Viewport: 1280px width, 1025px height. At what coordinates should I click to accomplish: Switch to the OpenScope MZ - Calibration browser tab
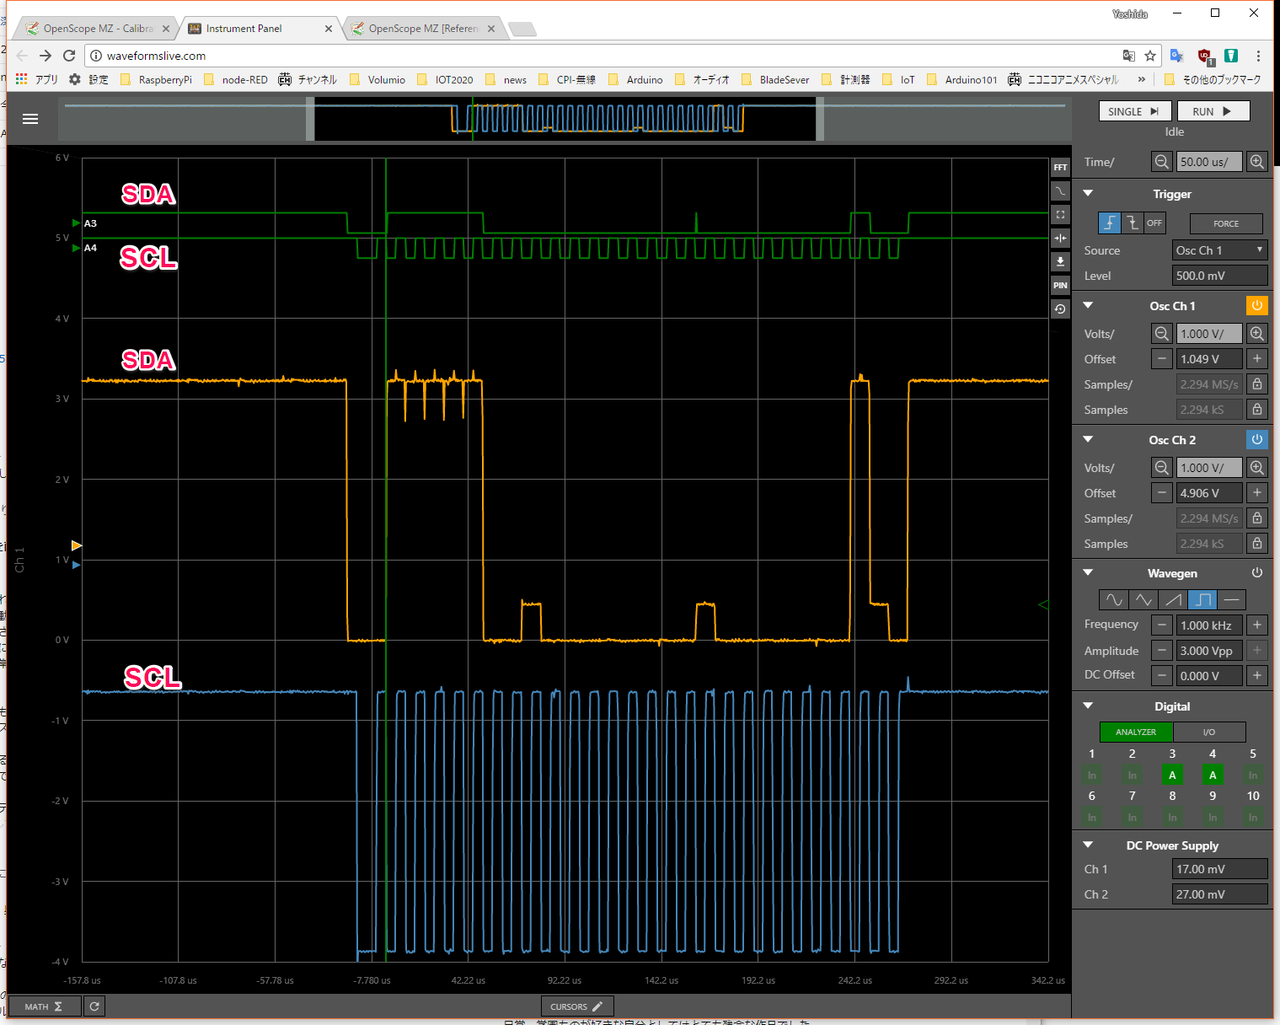tap(97, 29)
